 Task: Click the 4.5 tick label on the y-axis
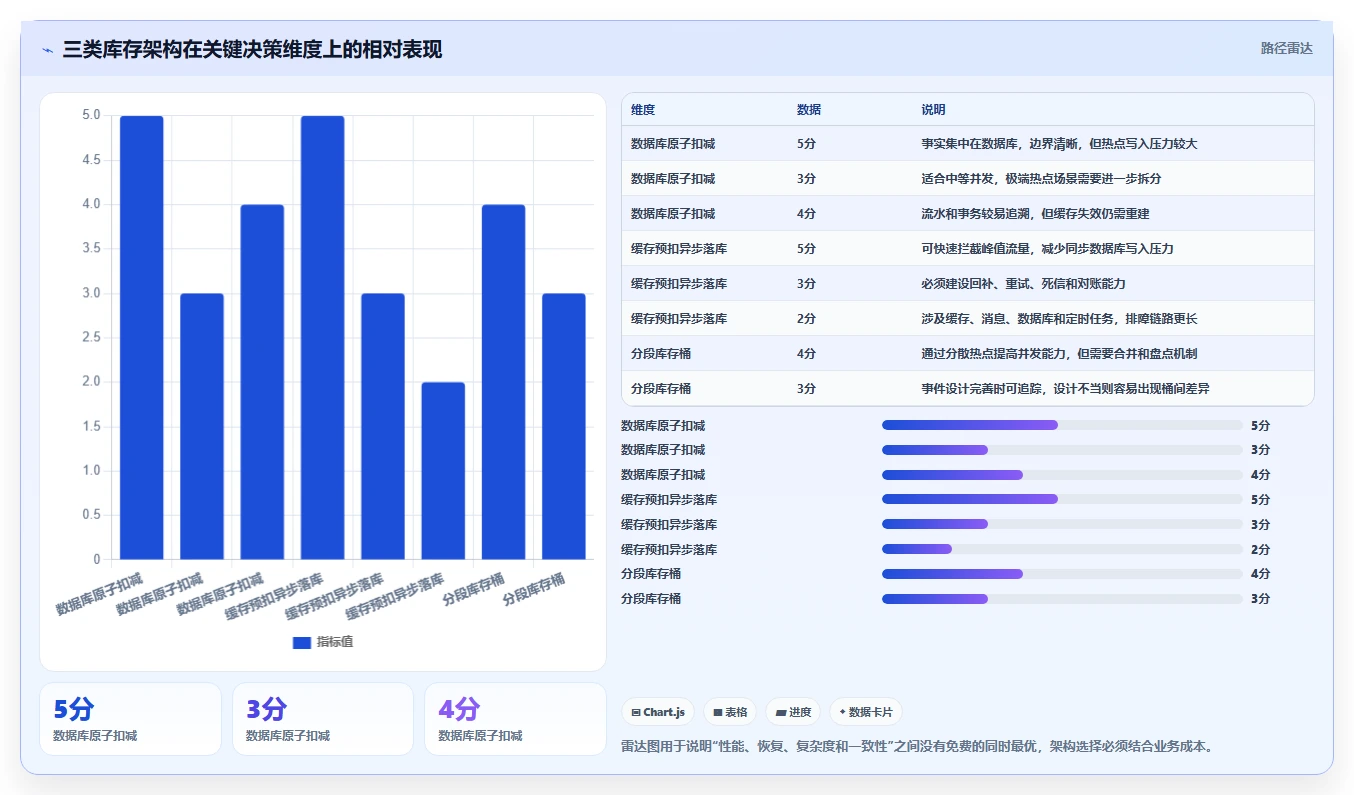click(90, 160)
